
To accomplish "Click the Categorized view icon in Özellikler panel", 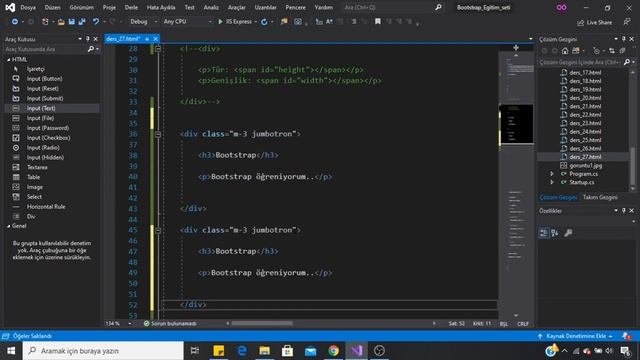I will 544,233.
